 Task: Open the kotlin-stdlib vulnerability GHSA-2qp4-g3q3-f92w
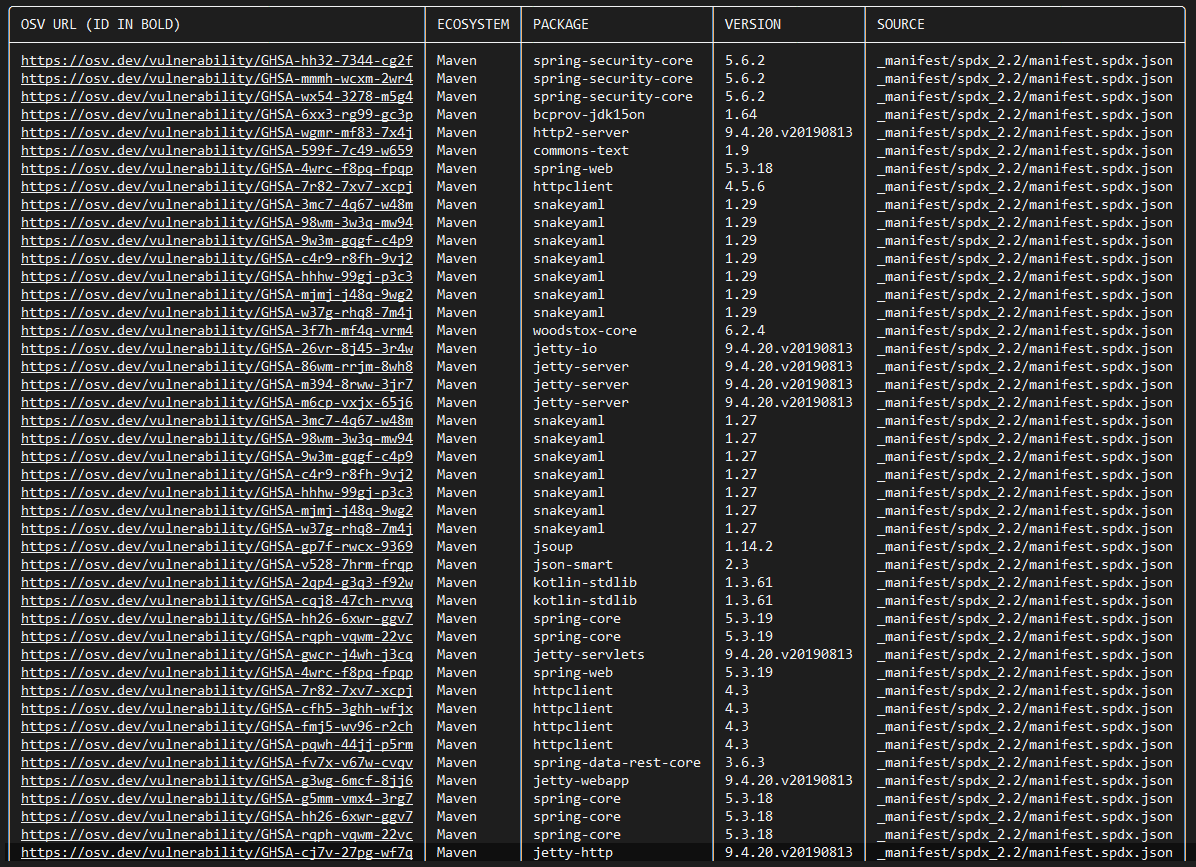point(218,582)
